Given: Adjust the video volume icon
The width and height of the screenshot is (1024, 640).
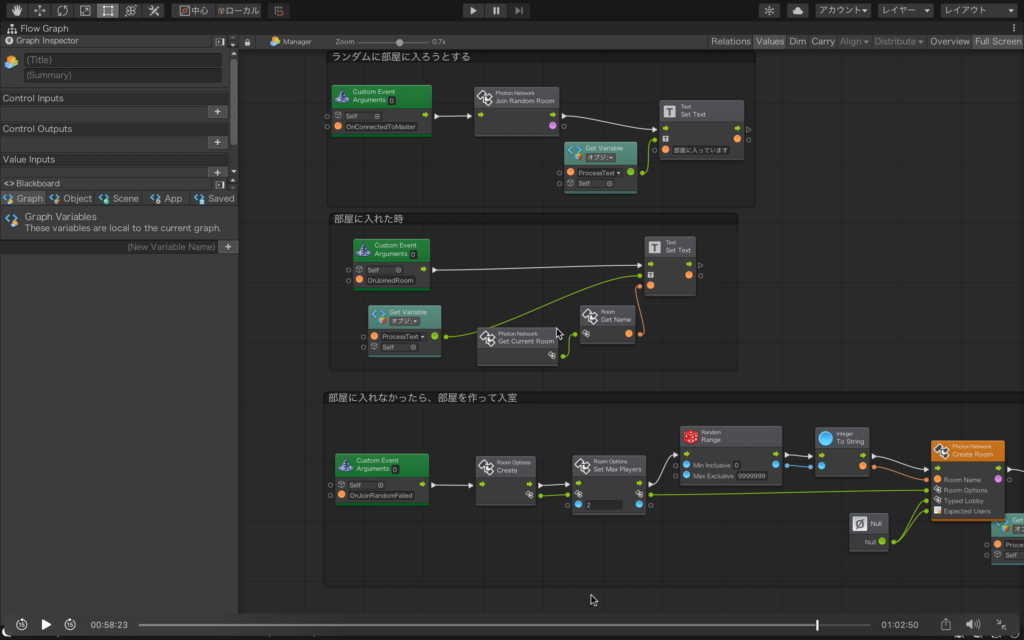Looking at the screenshot, I should (973, 625).
